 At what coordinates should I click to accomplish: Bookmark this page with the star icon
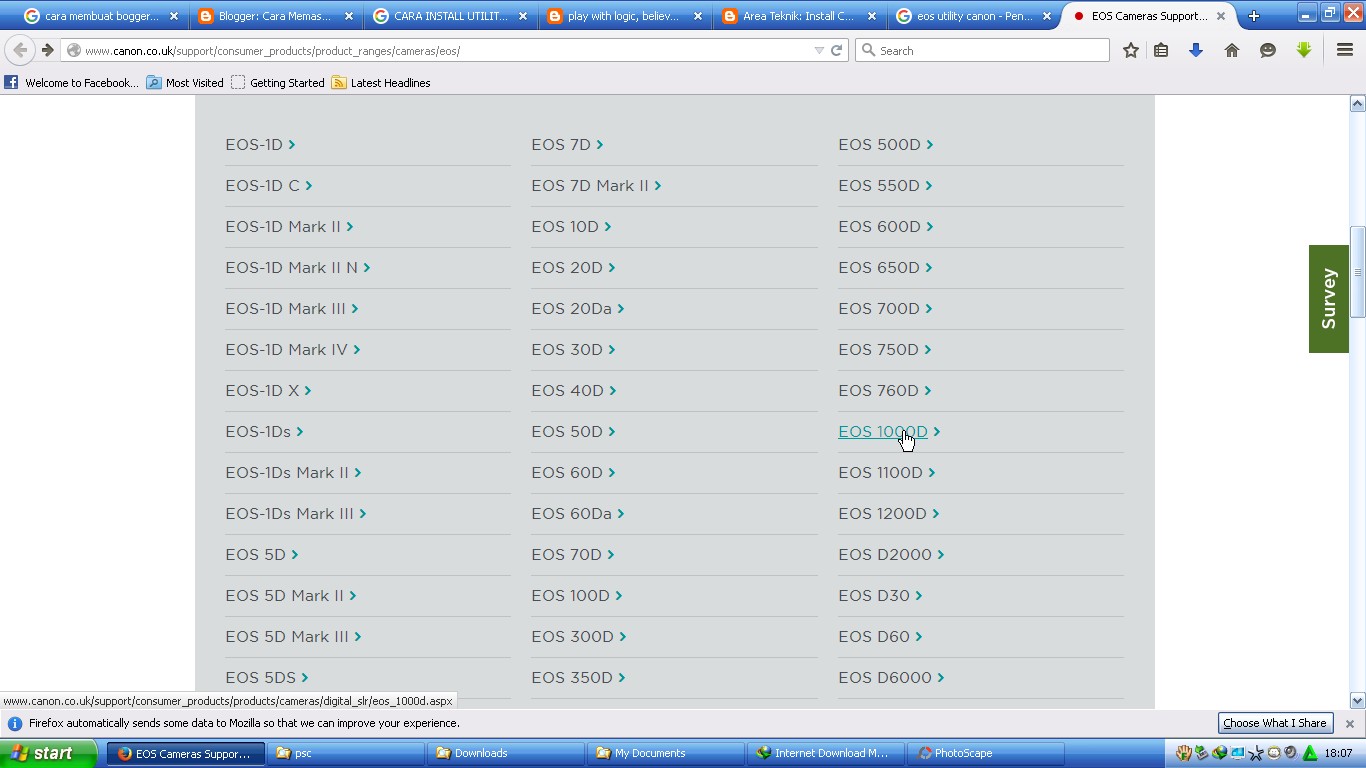point(1131,50)
